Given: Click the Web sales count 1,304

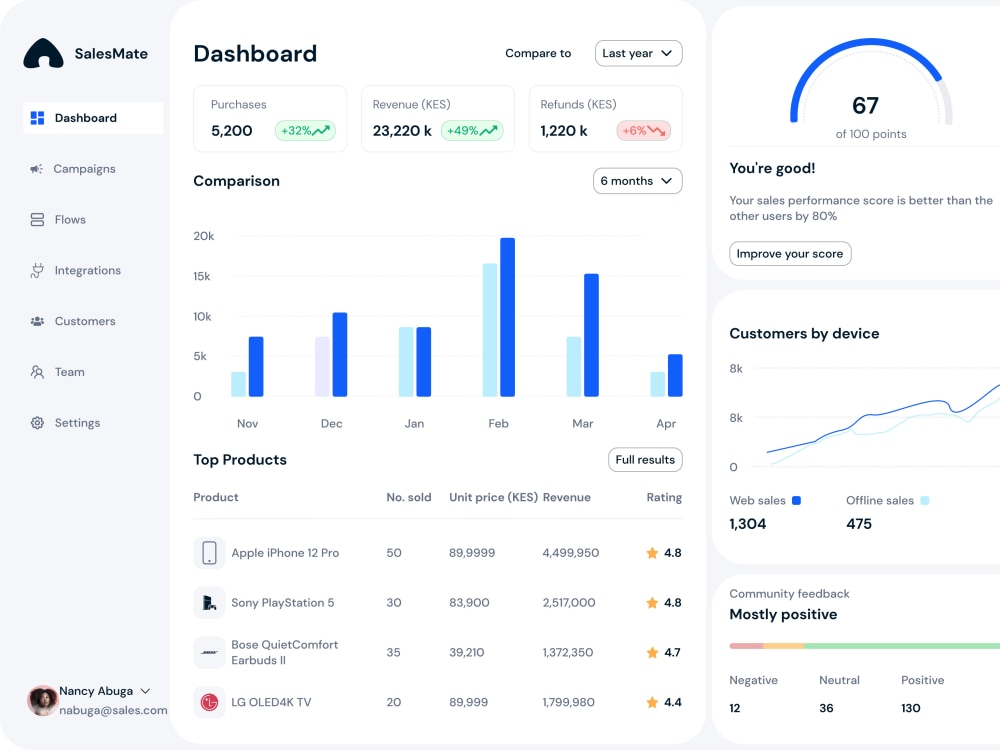Looking at the screenshot, I should [748, 524].
